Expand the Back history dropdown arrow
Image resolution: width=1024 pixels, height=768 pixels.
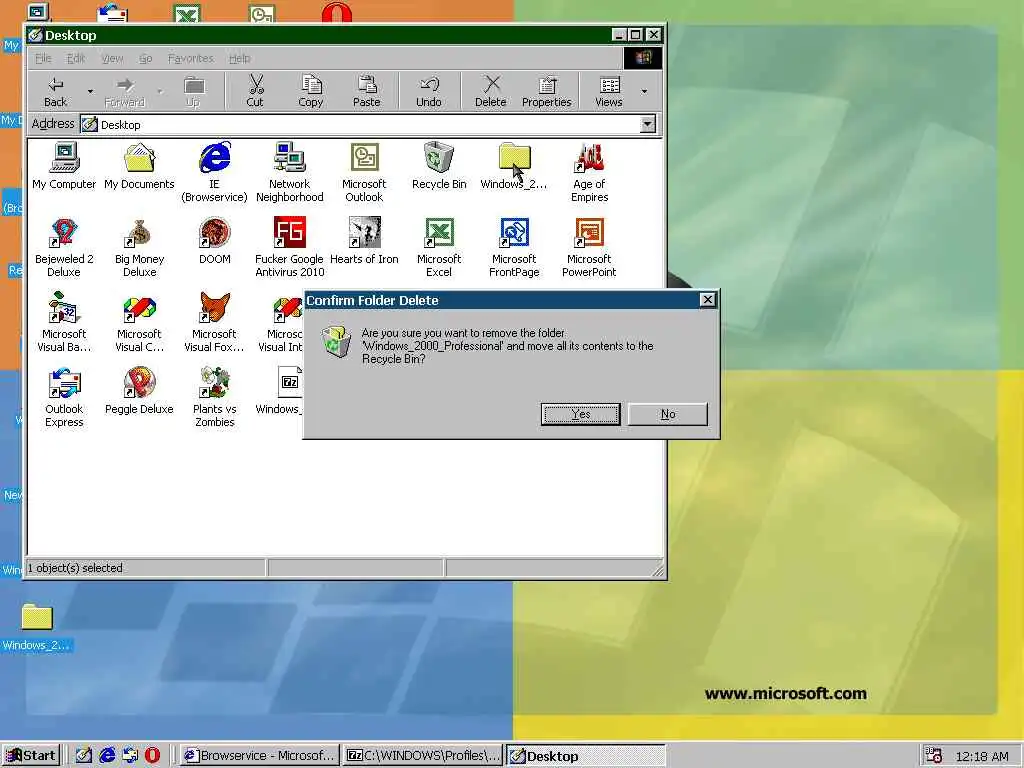[90, 91]
